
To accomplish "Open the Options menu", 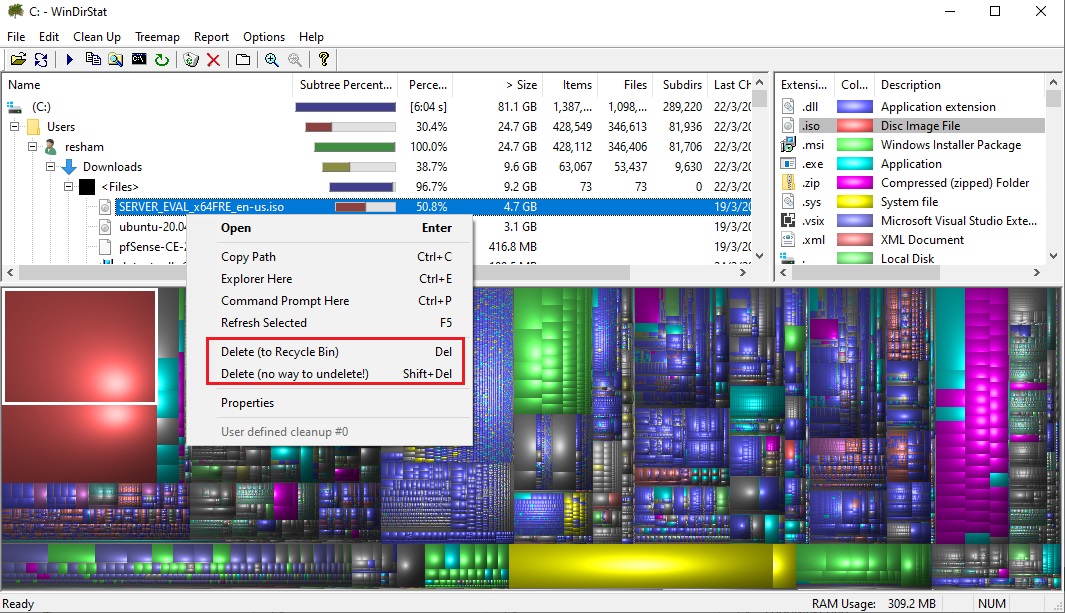I will point(264,37).
